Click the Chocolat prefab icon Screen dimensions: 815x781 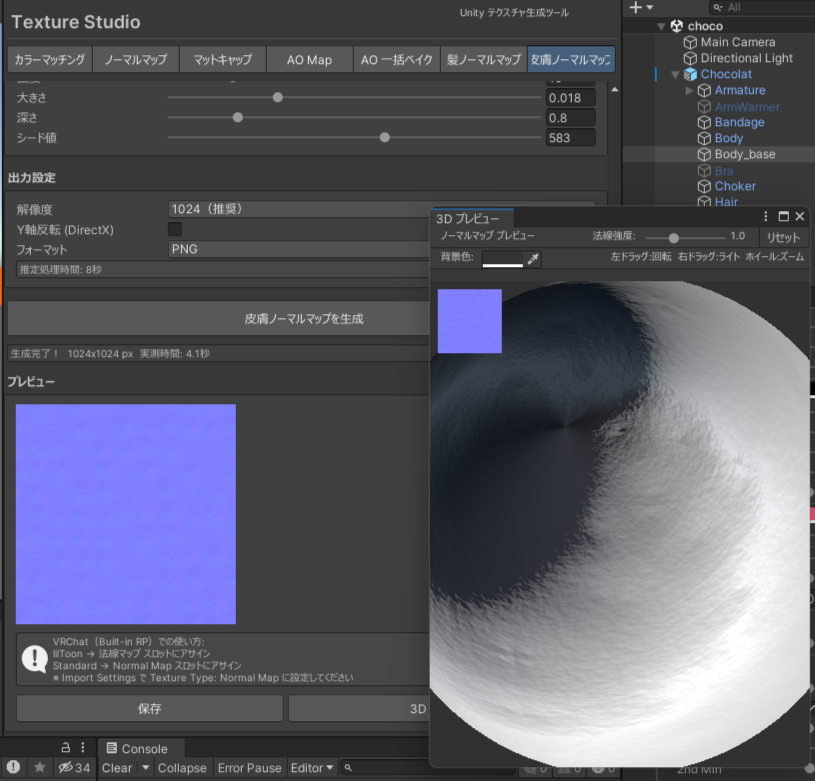point(690,74)
